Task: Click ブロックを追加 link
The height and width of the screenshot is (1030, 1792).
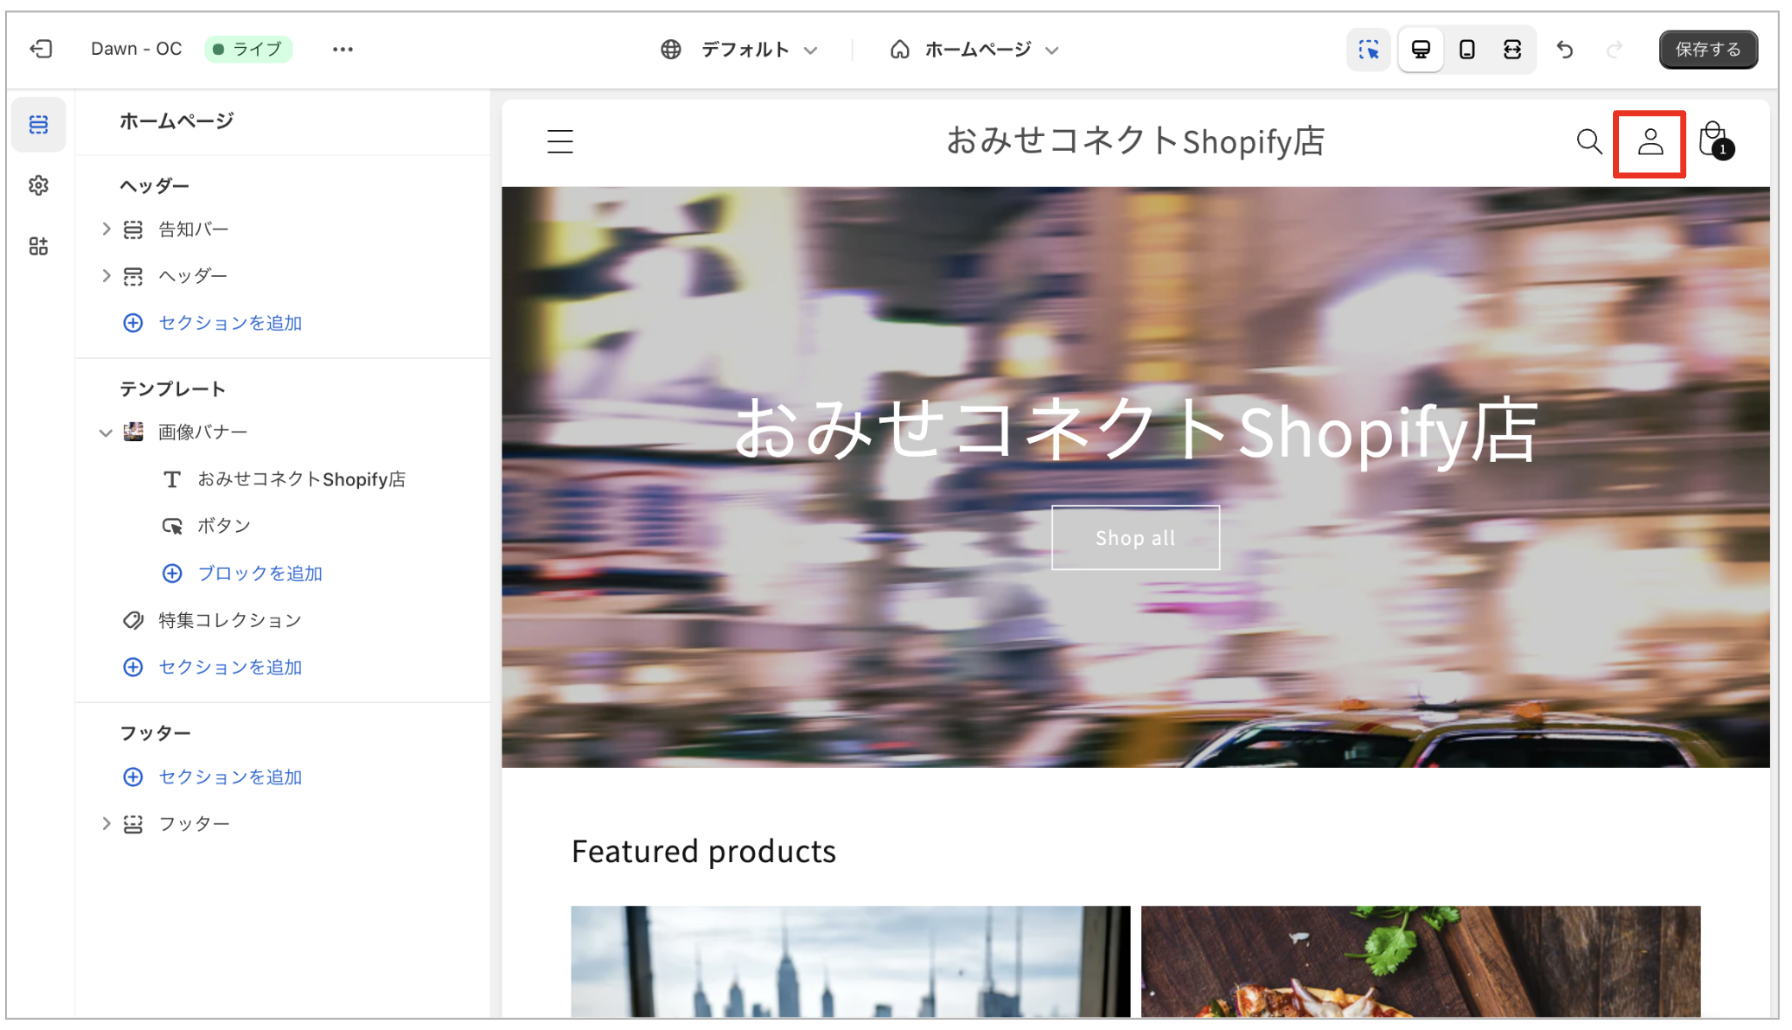Action: [x=260, y=573]
